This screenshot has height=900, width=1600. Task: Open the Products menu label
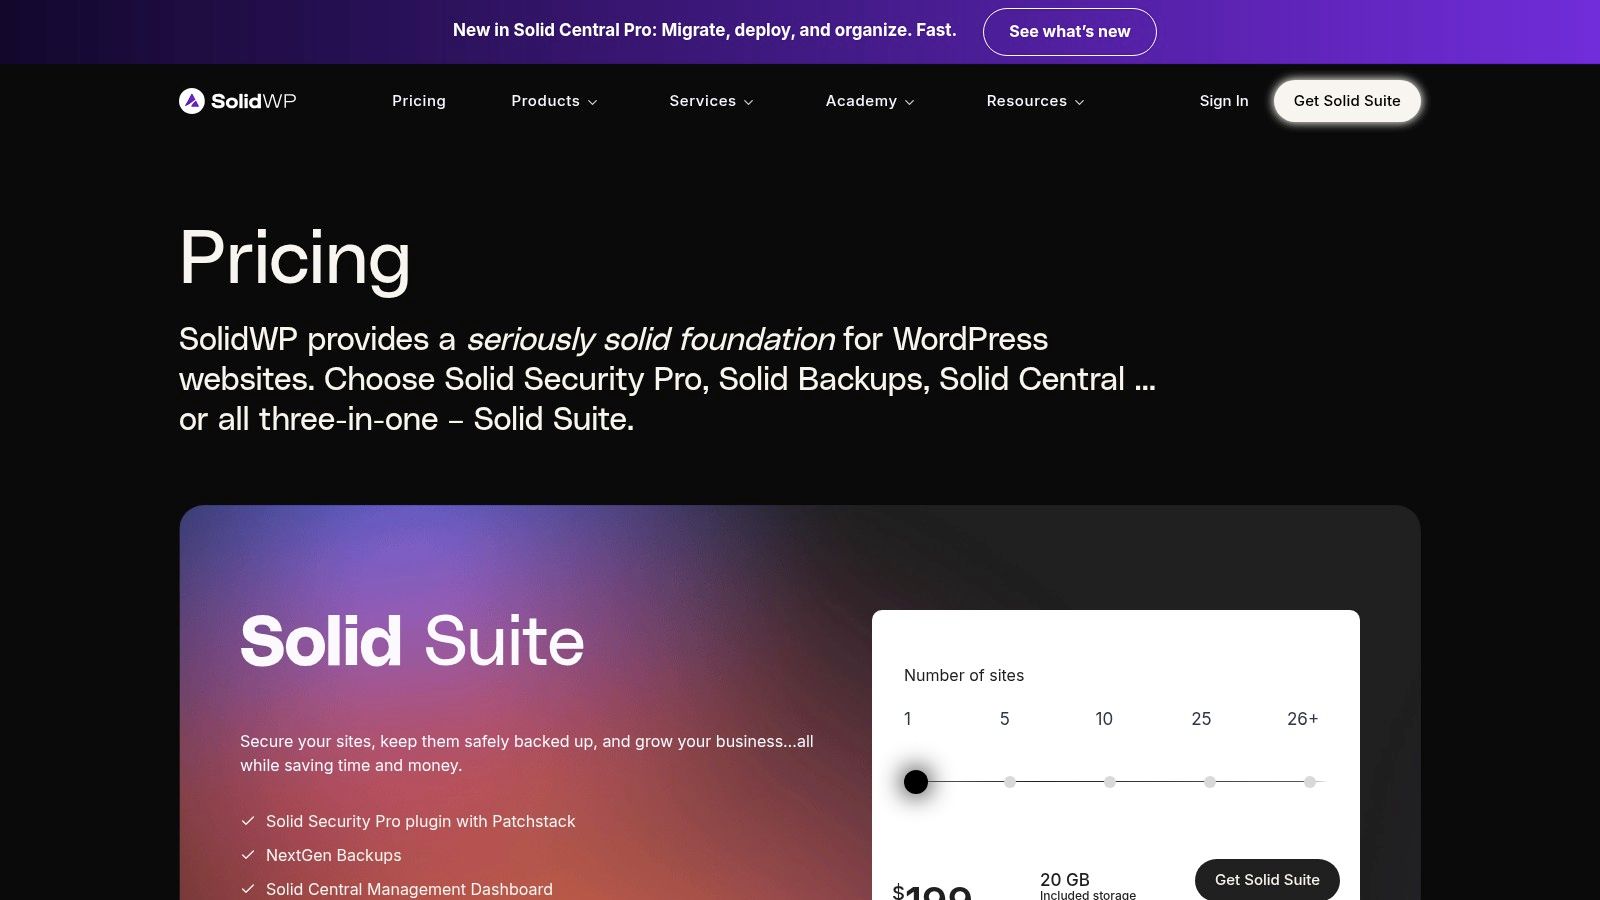click(x=545, y=101)
